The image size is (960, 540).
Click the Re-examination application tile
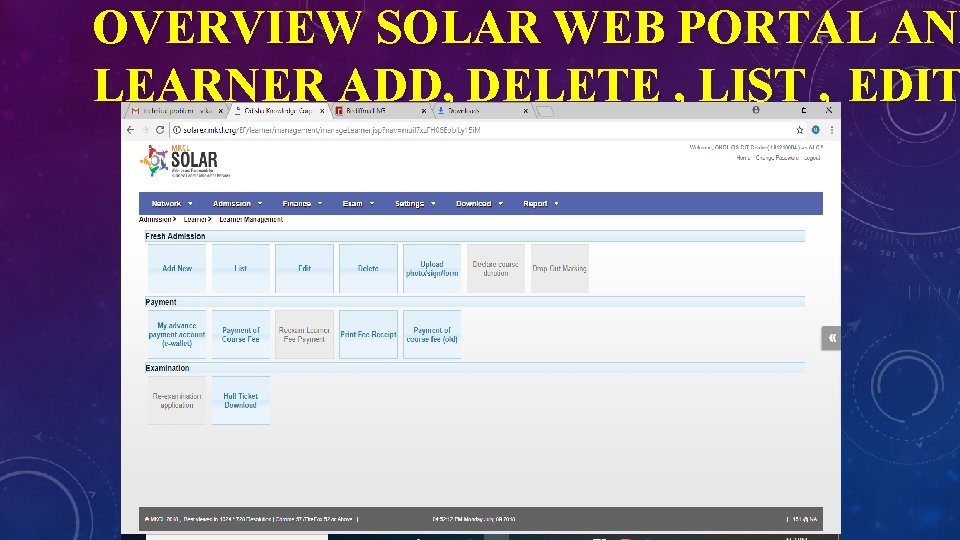pos(177,400)
